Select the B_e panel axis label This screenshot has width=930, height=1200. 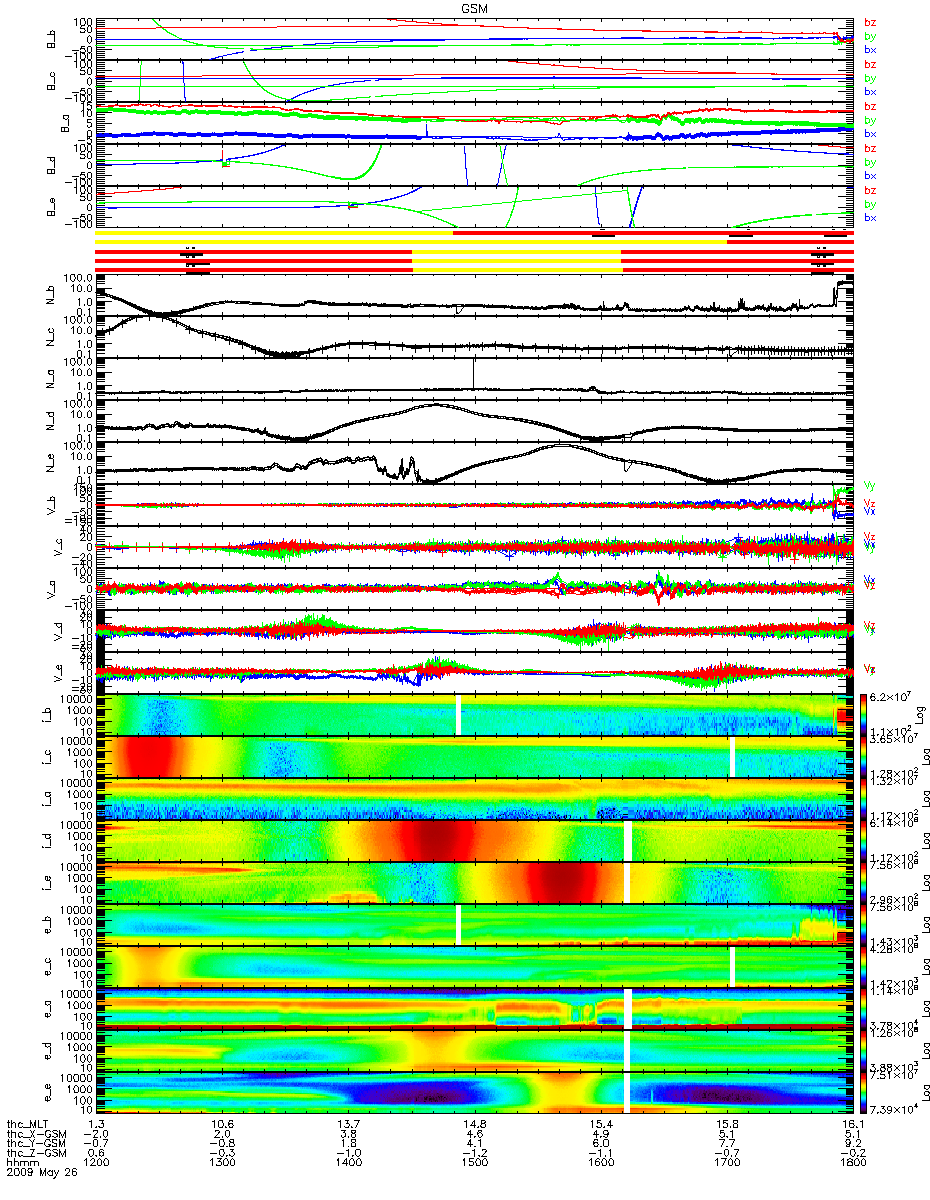click(x=53, y=208)
